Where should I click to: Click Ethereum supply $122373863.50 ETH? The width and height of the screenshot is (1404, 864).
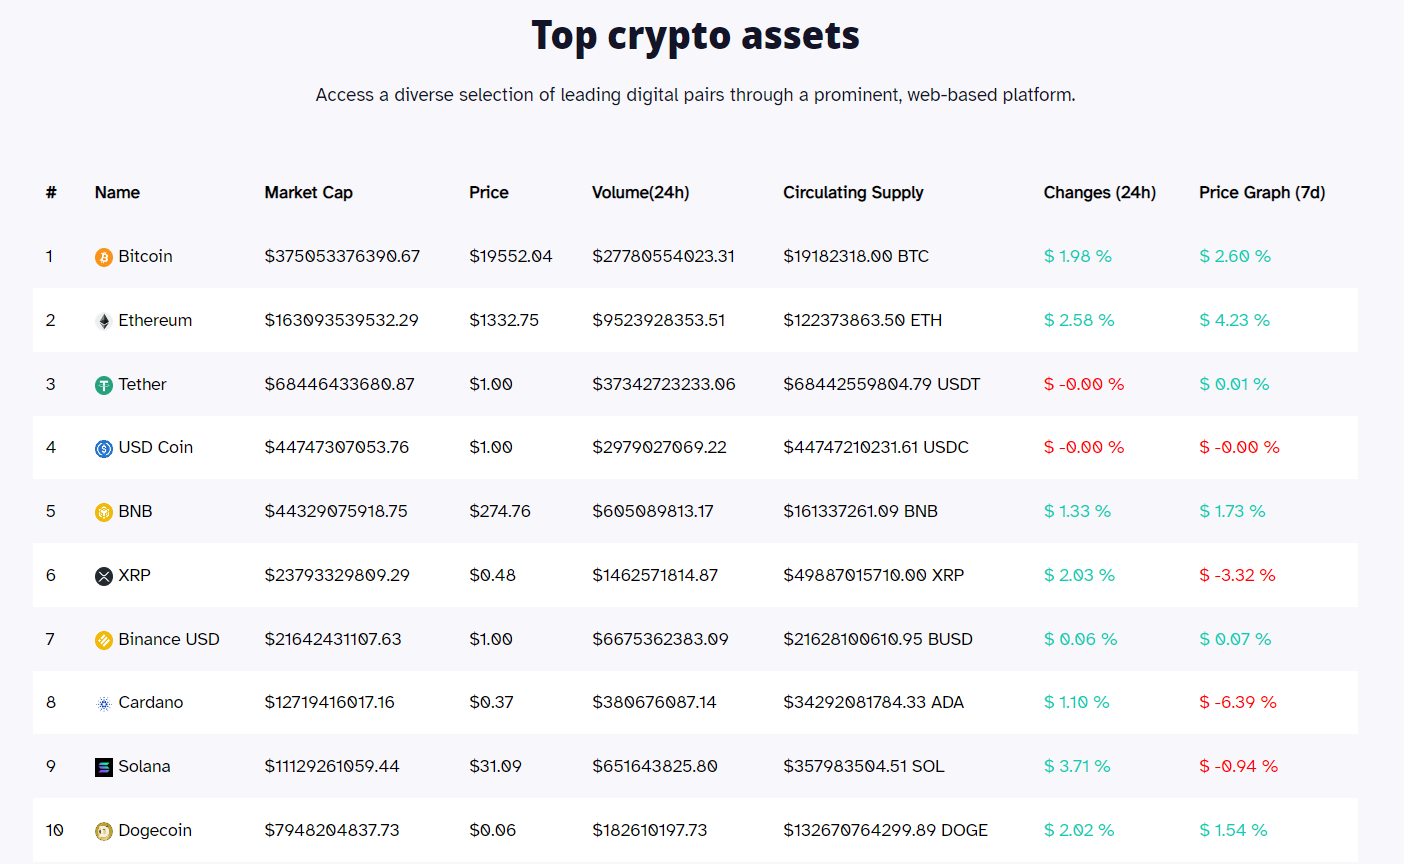pos(862,320)
